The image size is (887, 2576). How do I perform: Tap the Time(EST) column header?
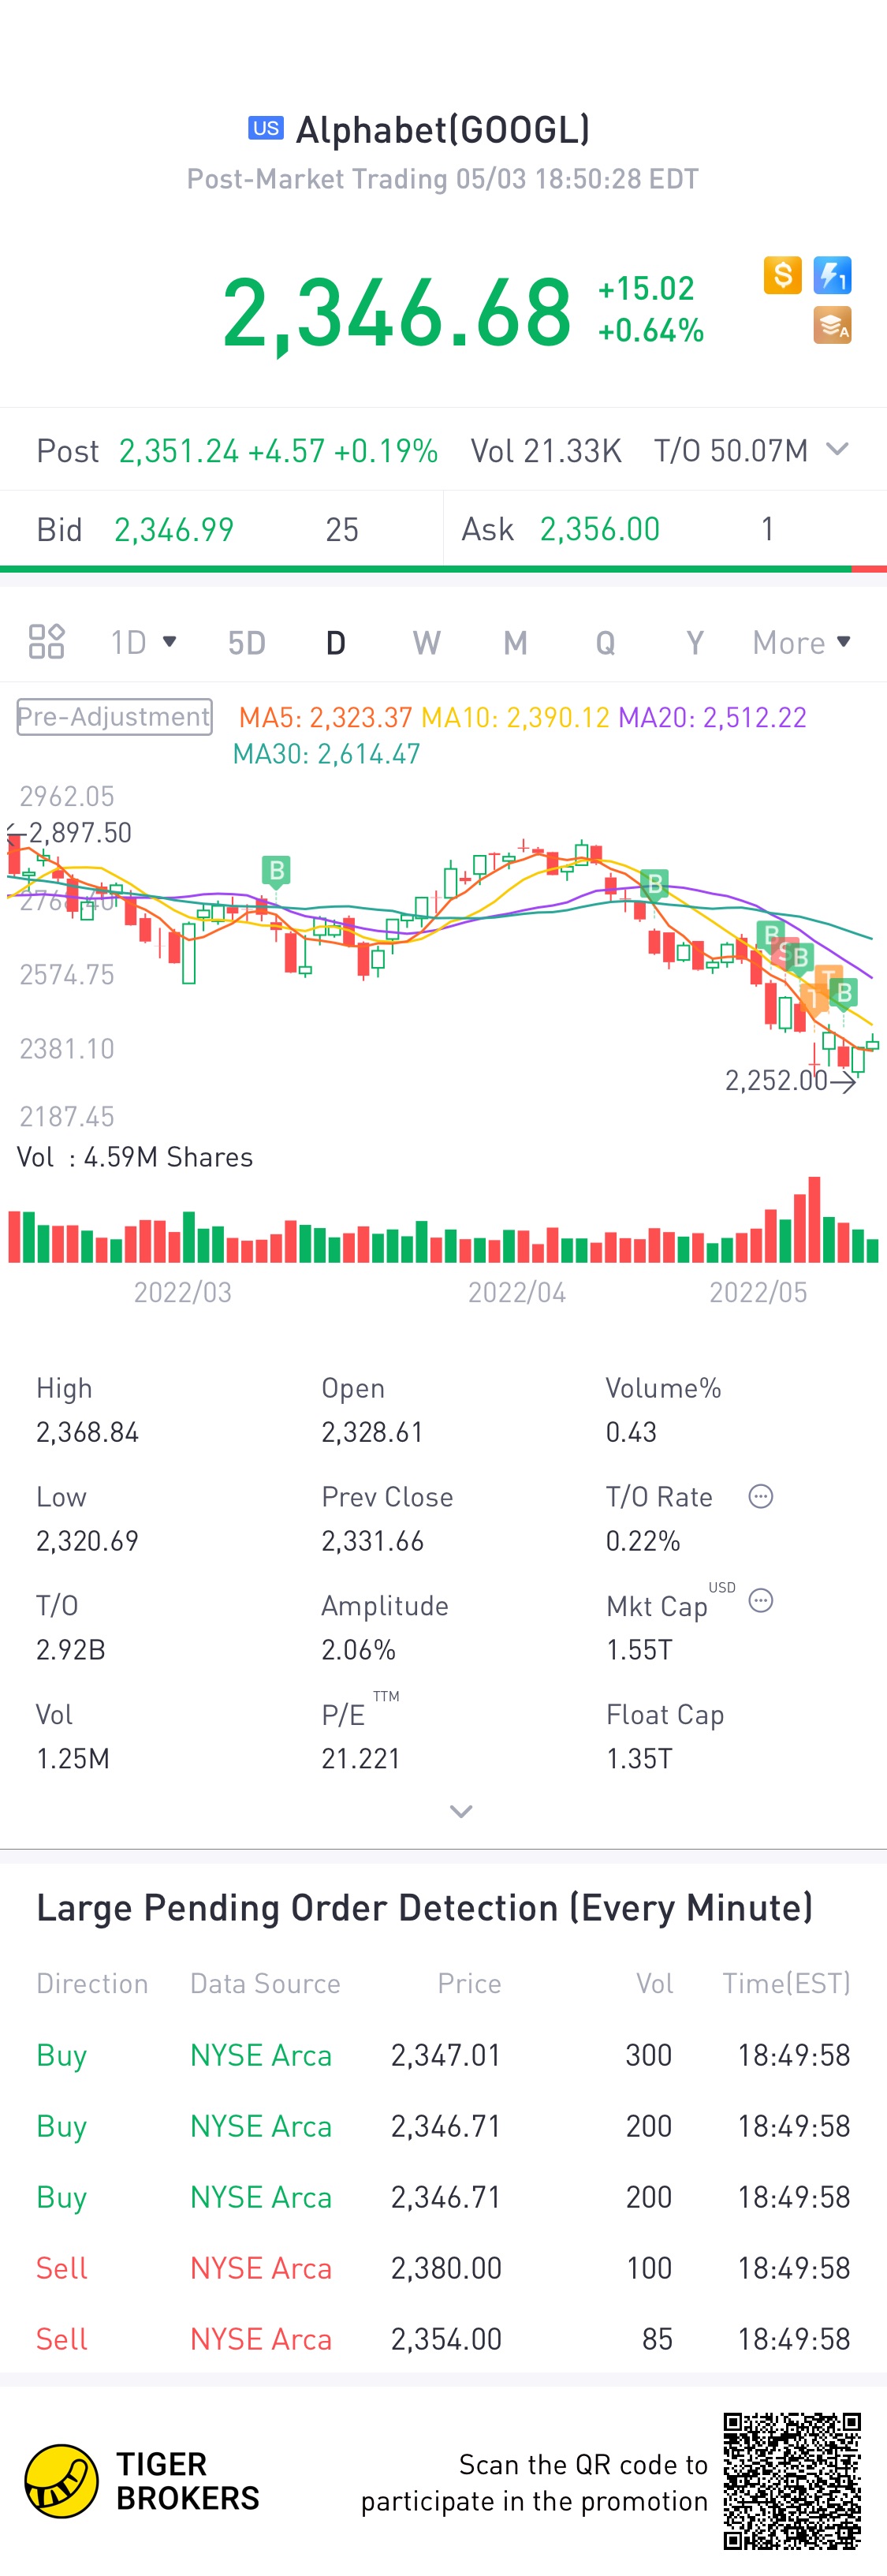pos(786,1983)
